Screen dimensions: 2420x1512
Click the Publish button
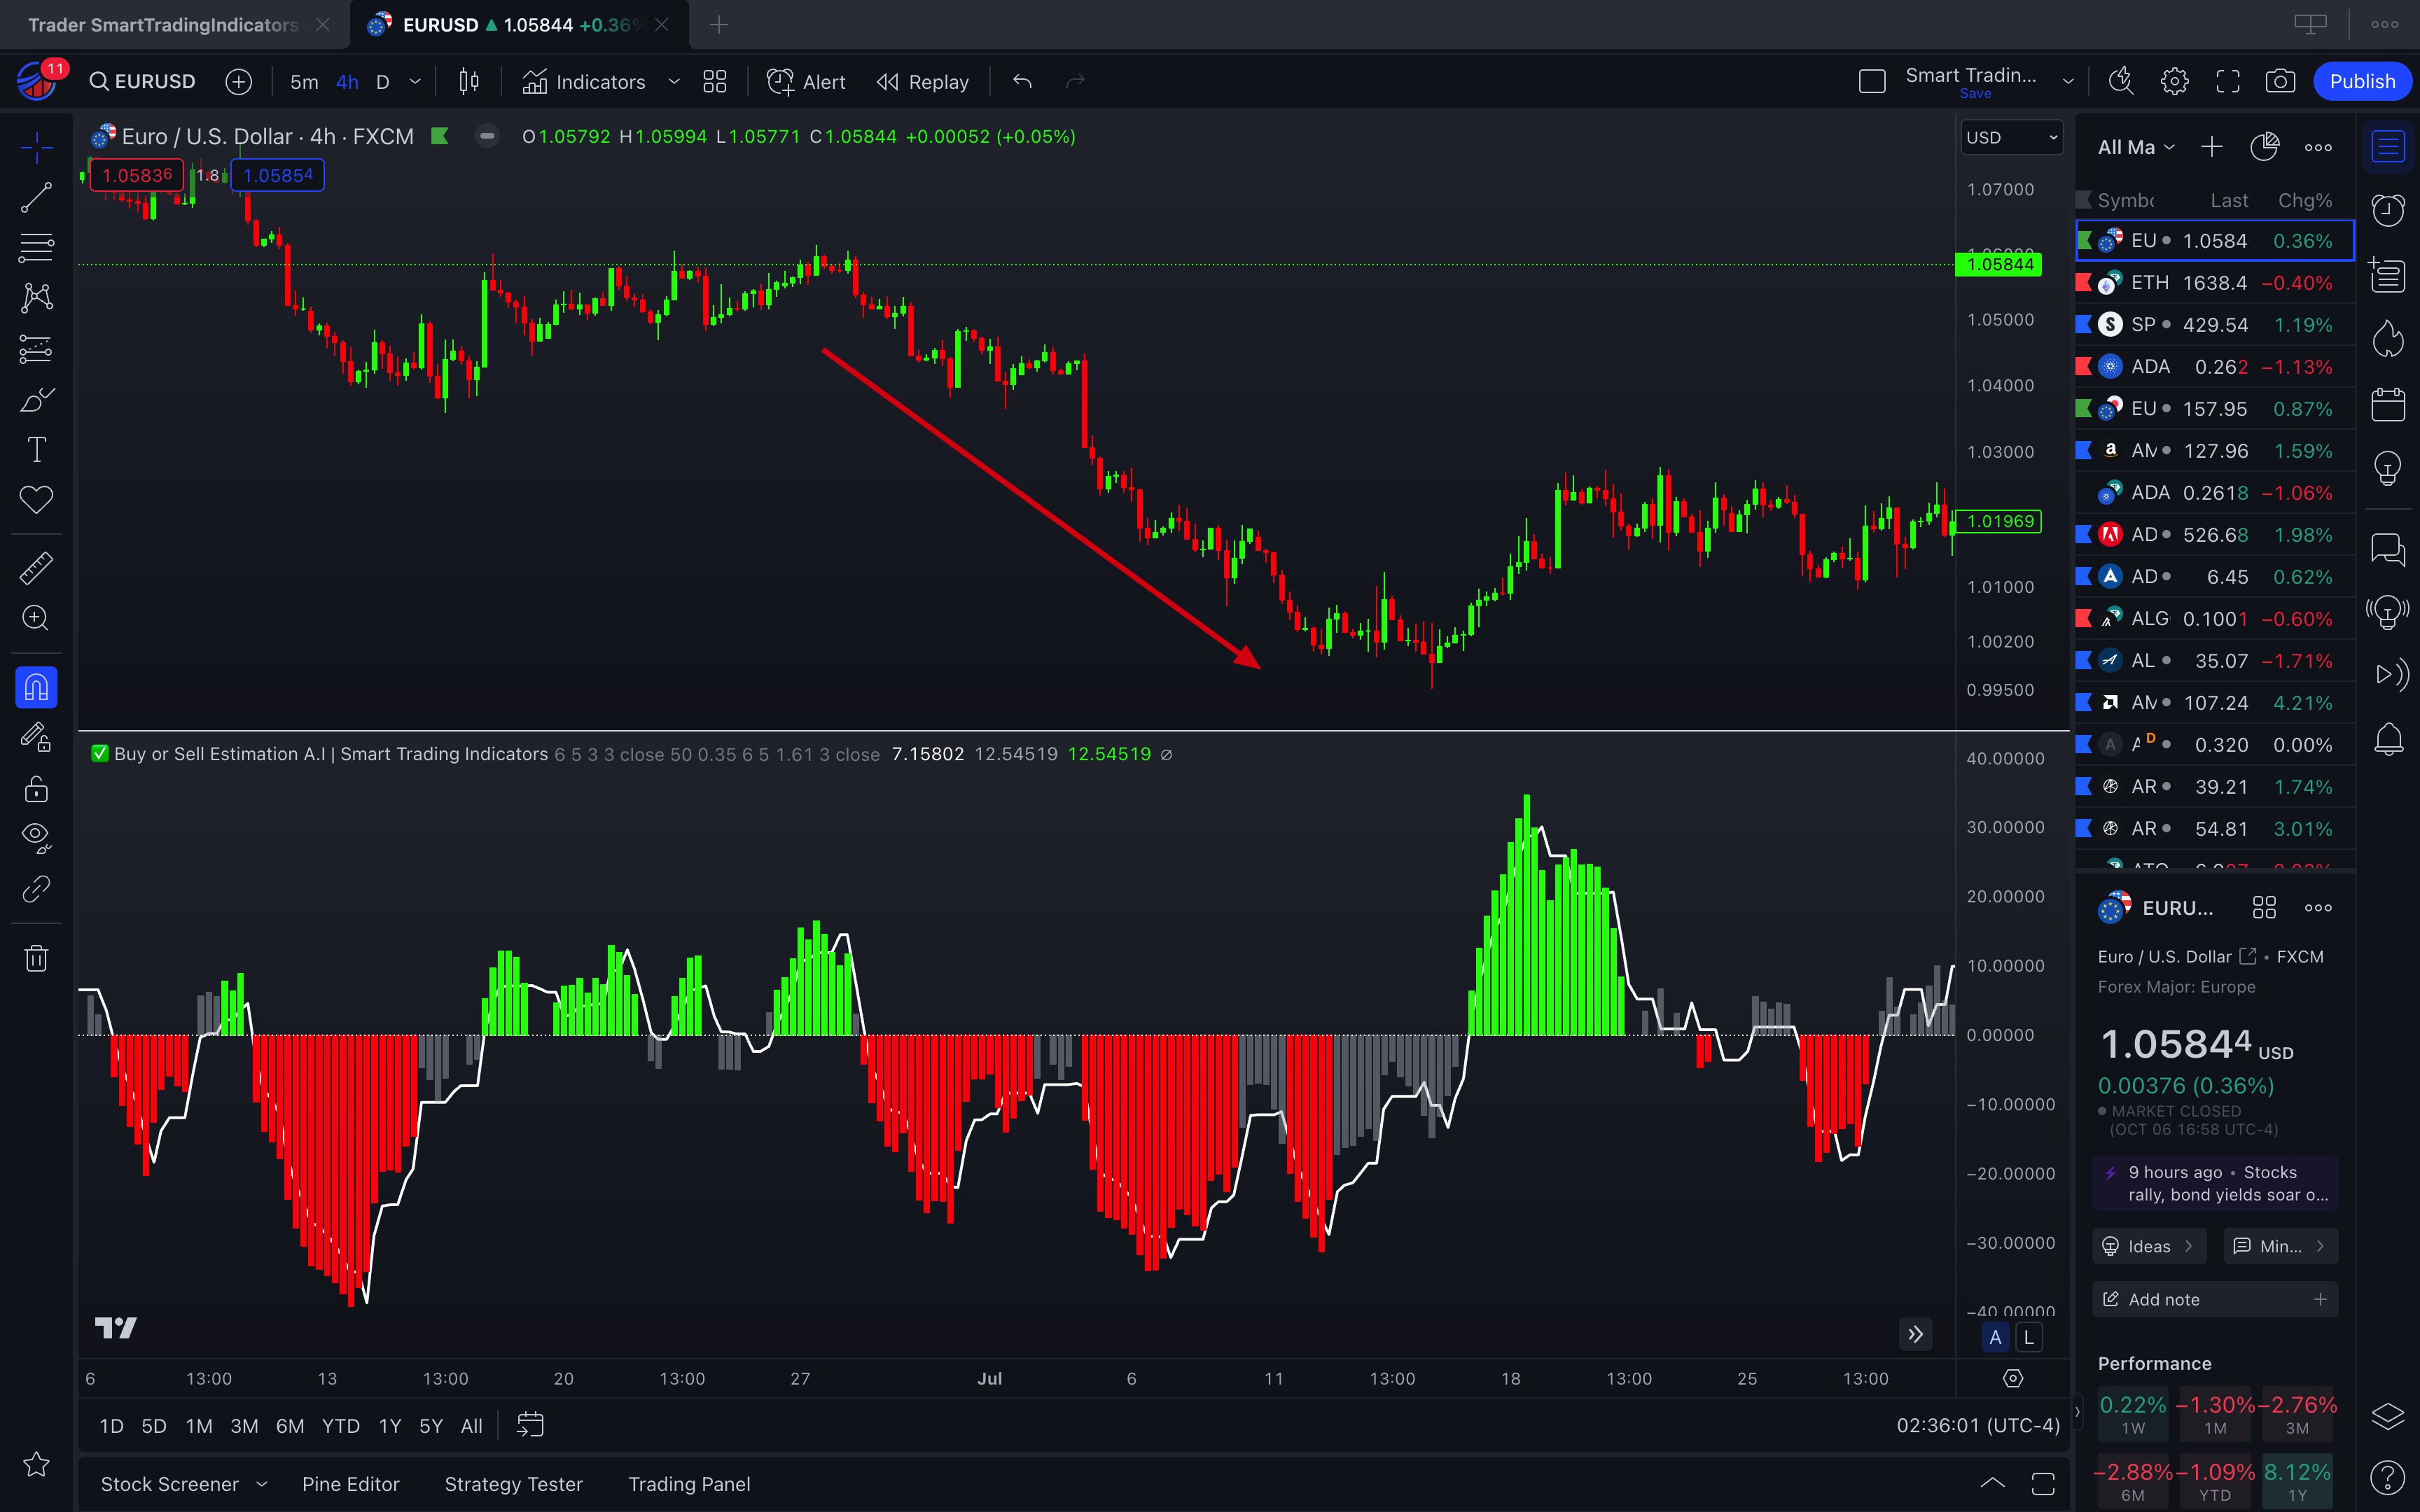[x=2362, y=81]
